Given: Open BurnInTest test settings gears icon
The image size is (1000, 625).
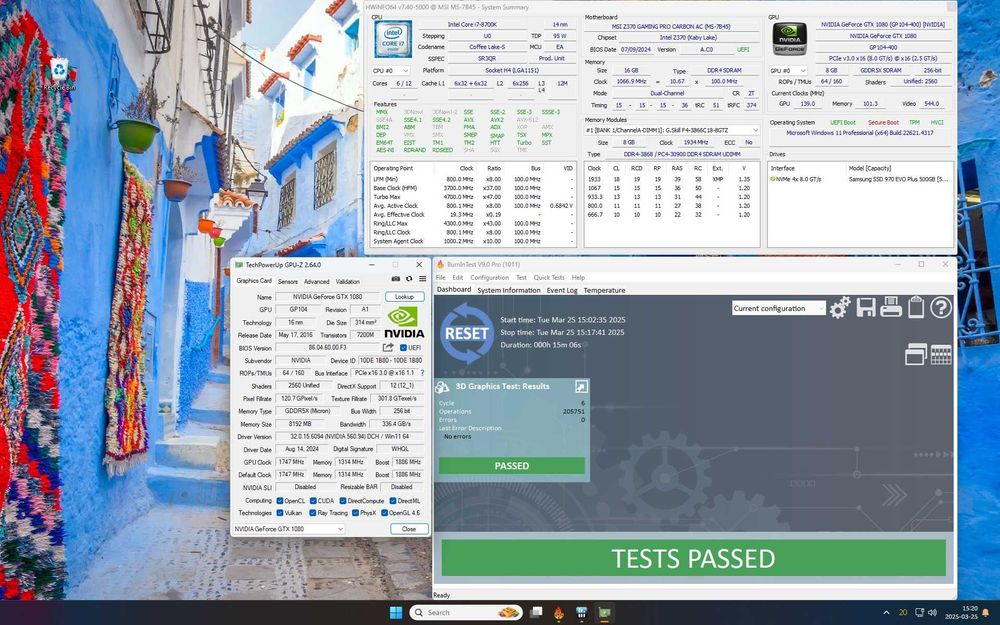Looking at the screenshot, I should tap(840, 307).
